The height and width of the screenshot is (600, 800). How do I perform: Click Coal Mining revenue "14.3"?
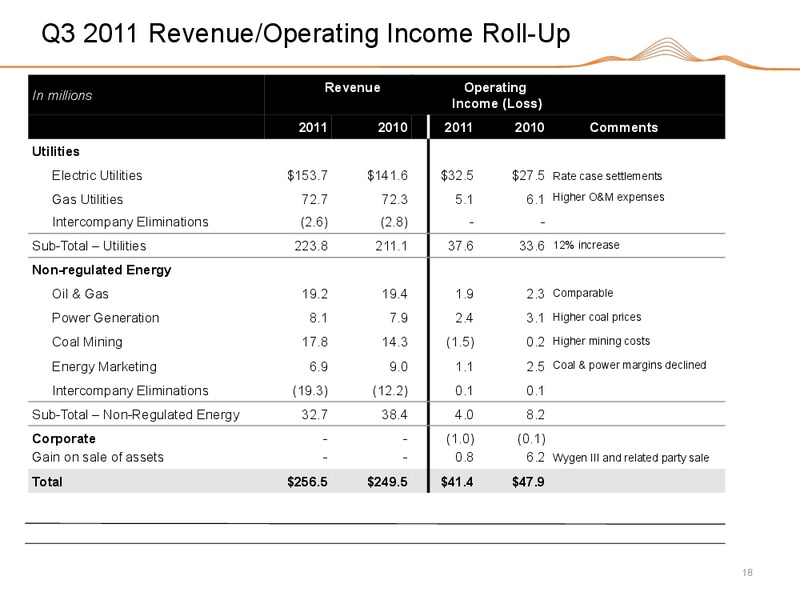tap(394, 342)
